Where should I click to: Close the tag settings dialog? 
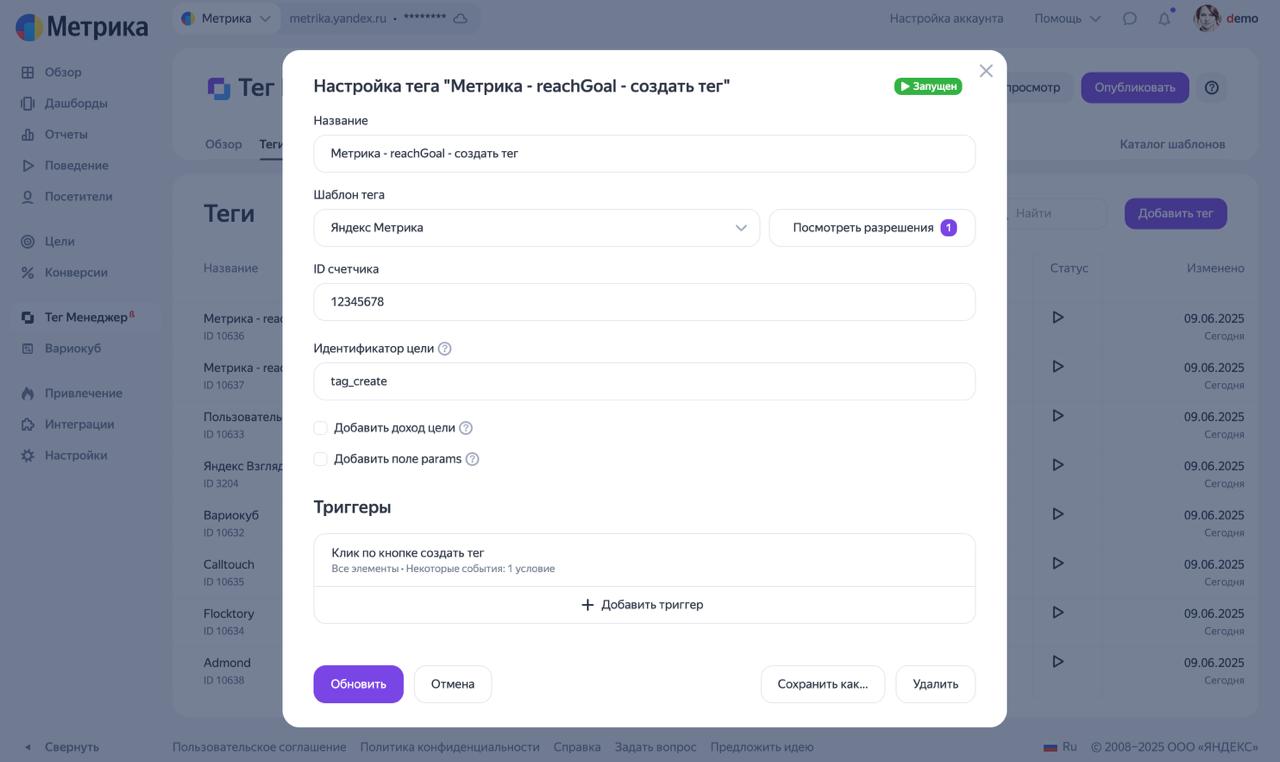coord(986,71)
